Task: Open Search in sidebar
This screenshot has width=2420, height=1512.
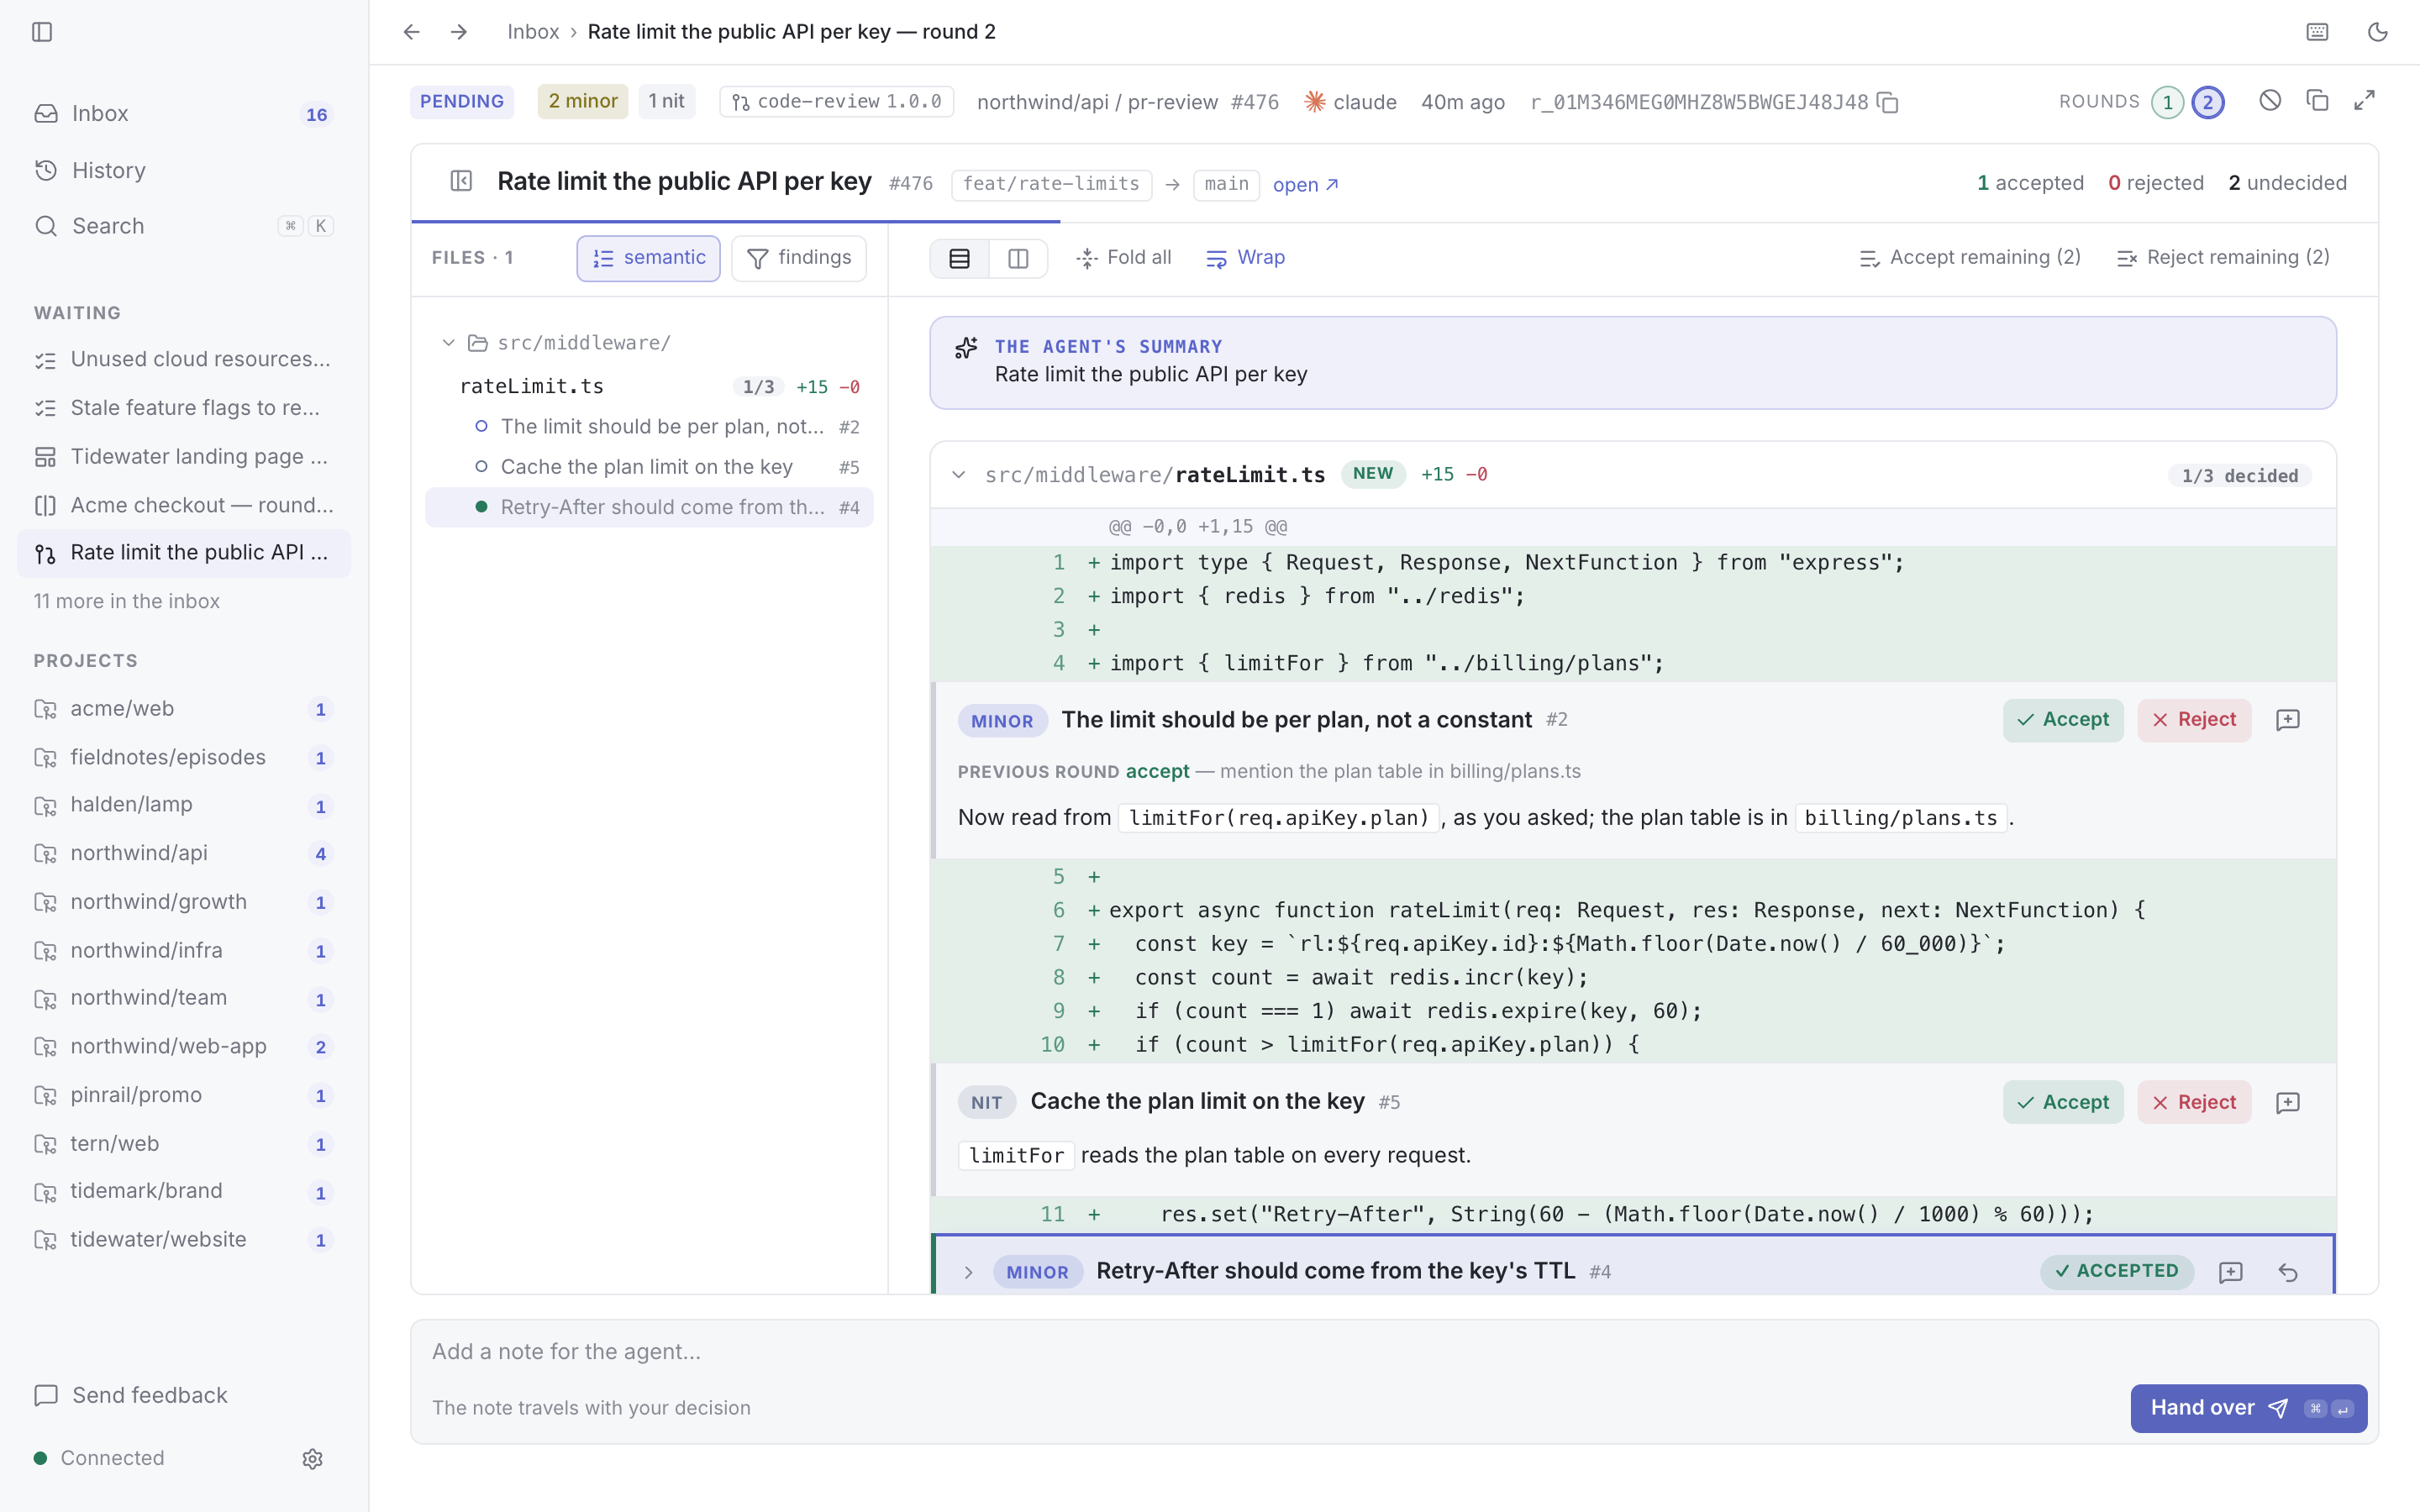Action: pos(184,226)
